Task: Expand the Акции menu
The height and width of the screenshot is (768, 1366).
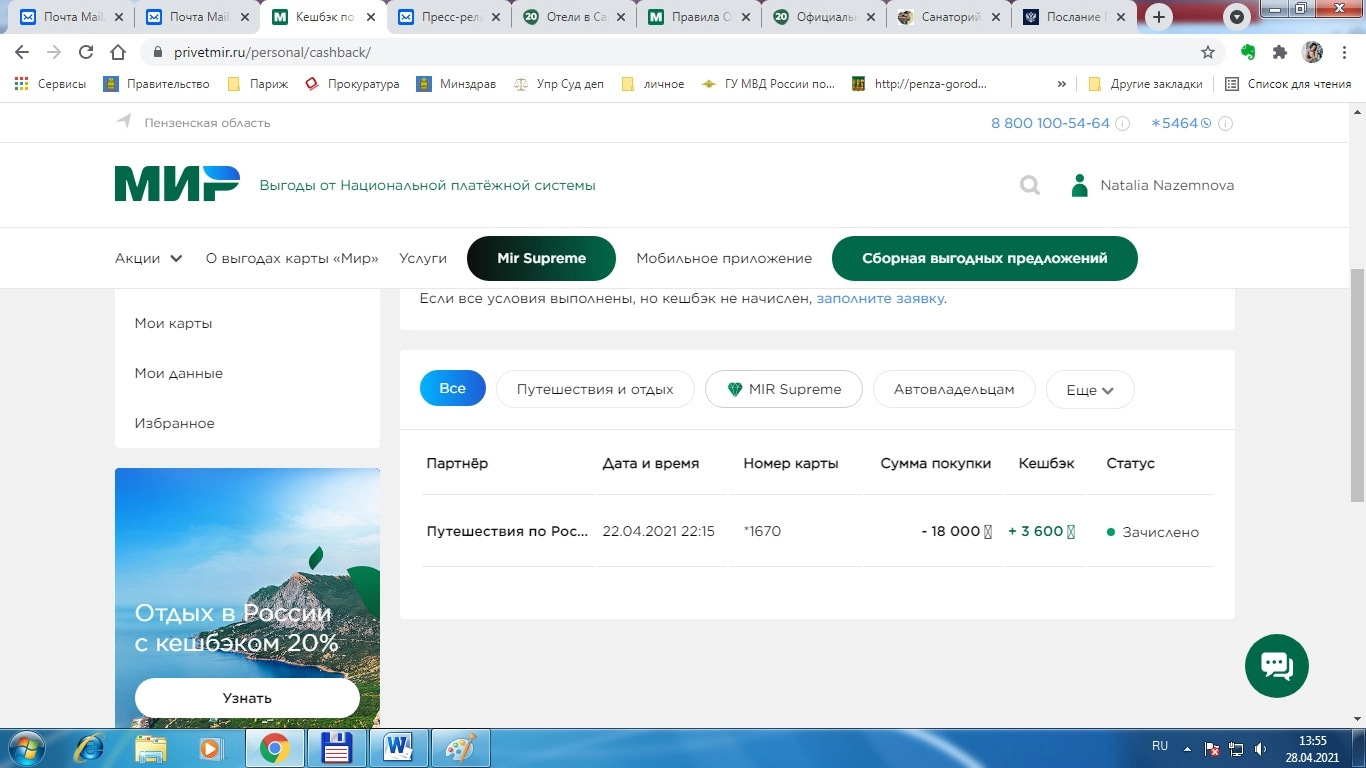Action: click(x=148, y=258)
